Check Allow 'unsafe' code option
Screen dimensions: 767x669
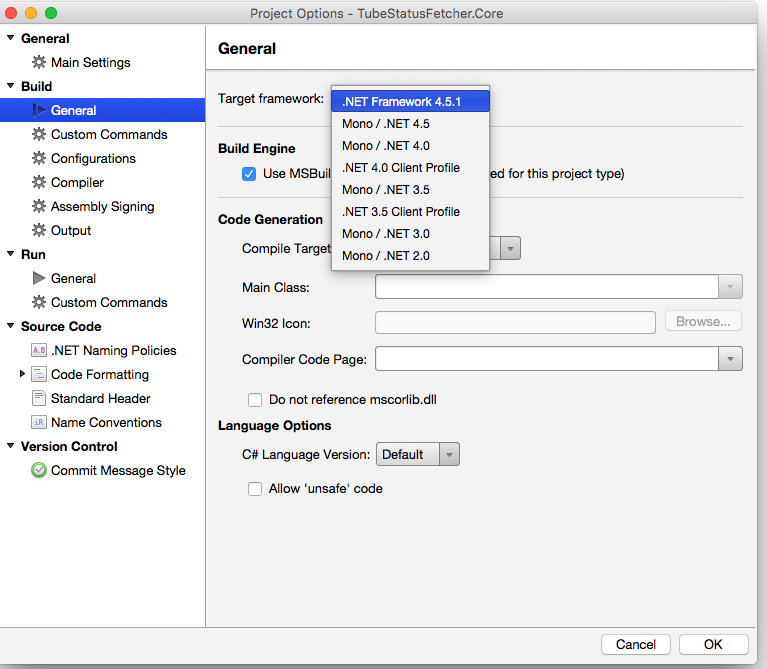pos(255,489)
